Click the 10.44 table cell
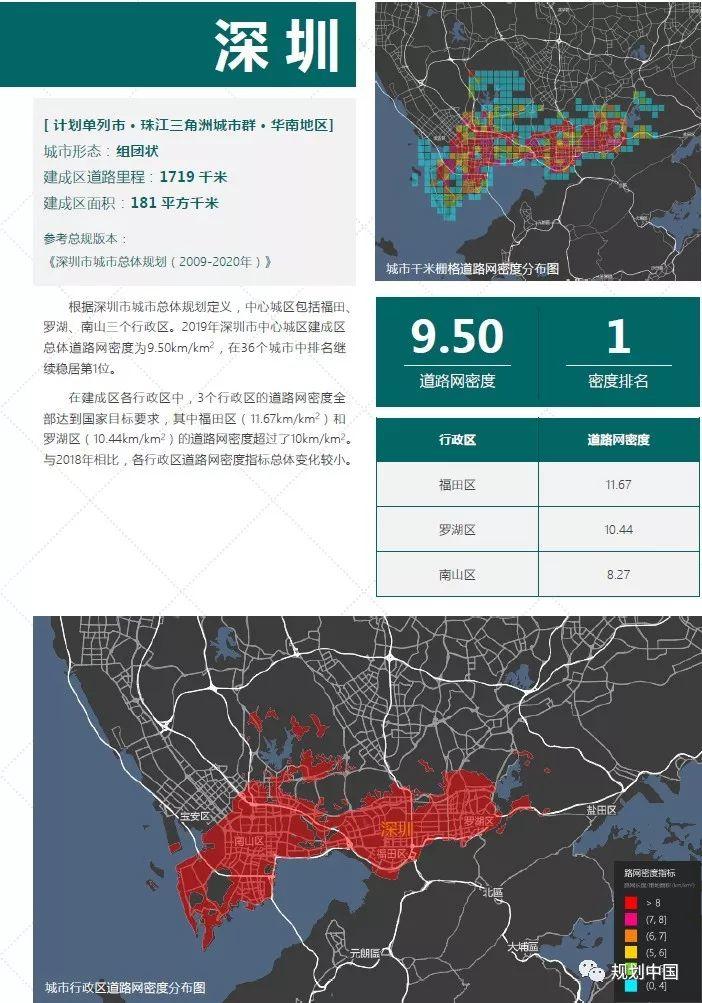702x1003 pixels. click(618, 530)
